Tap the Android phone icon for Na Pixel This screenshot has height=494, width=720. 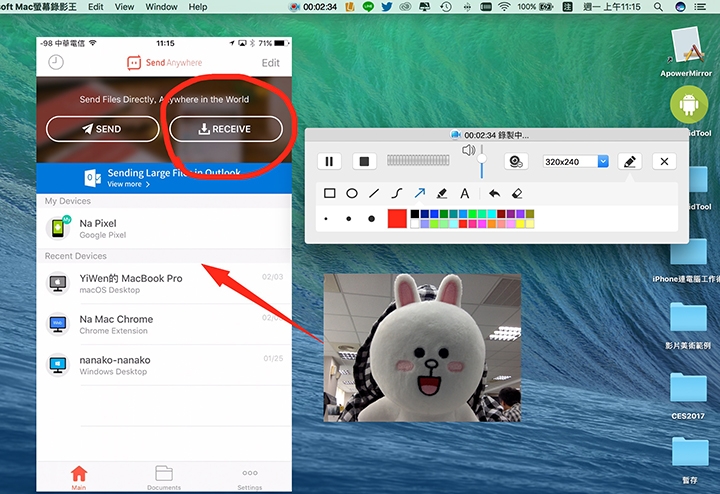click(x=58, y=228)
